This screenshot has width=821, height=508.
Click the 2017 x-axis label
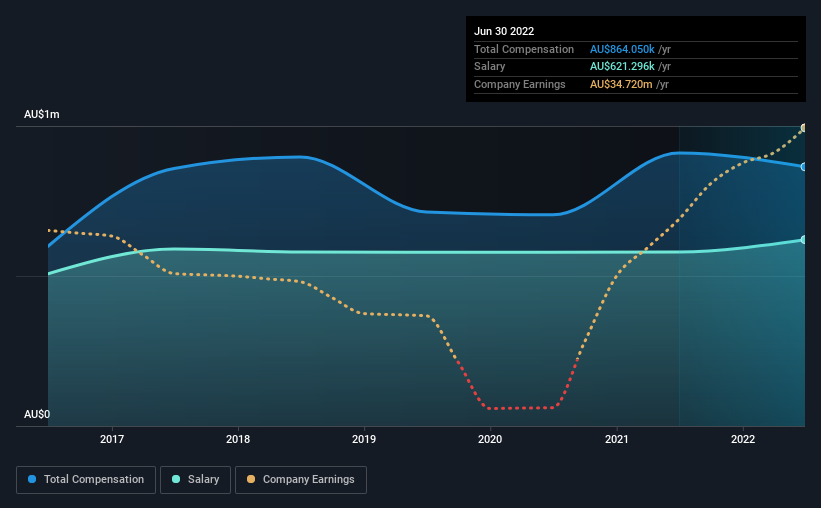112,439
